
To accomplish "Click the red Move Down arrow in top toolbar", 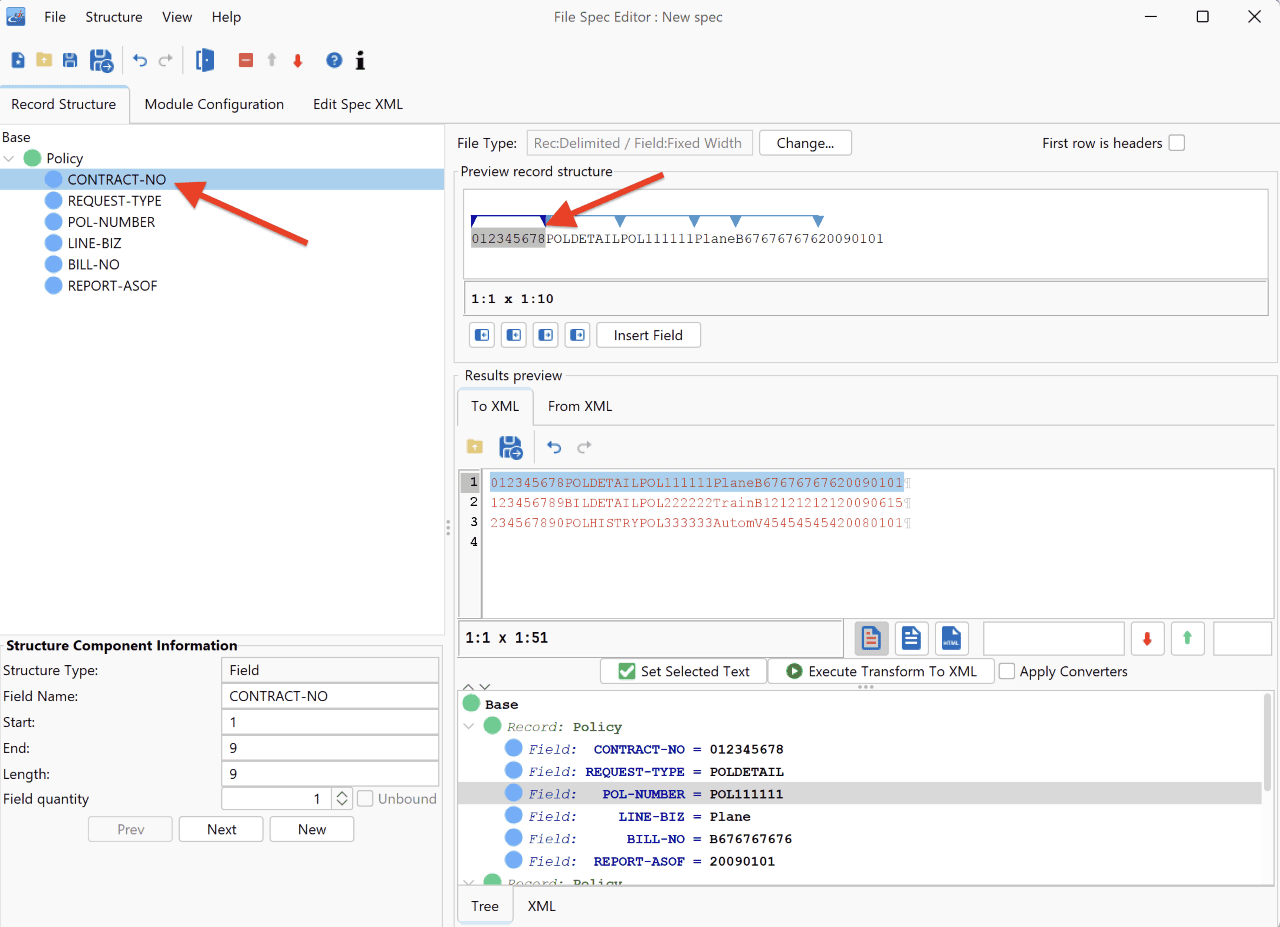I will (x=297, y=61).
